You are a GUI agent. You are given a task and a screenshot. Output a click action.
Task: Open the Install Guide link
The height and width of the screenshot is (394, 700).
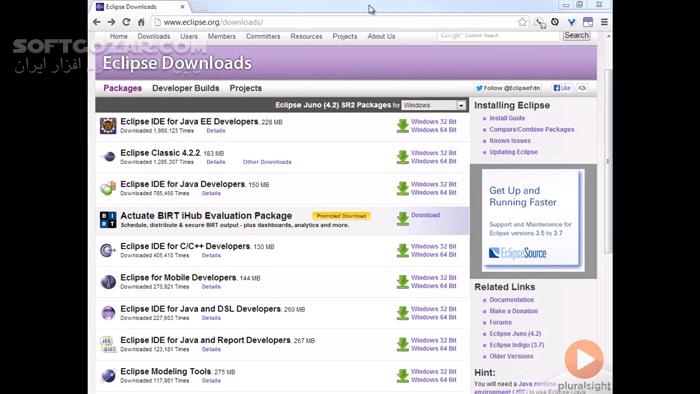coord(507,118)
